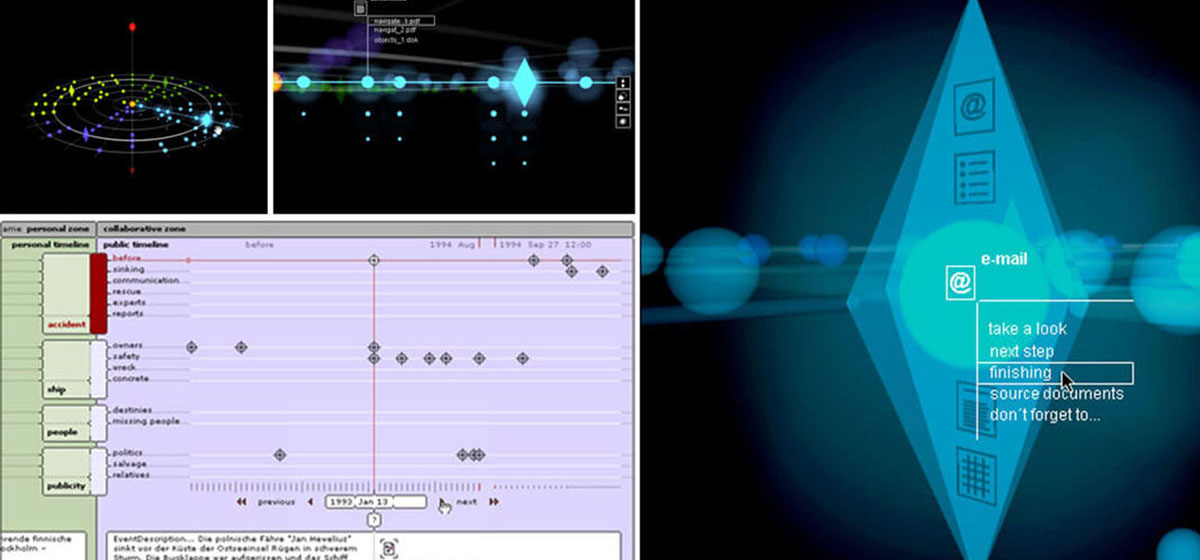This screenshot has width=1200, height=560.
Task: Click the 'next' timeline button
Action: 466,502
